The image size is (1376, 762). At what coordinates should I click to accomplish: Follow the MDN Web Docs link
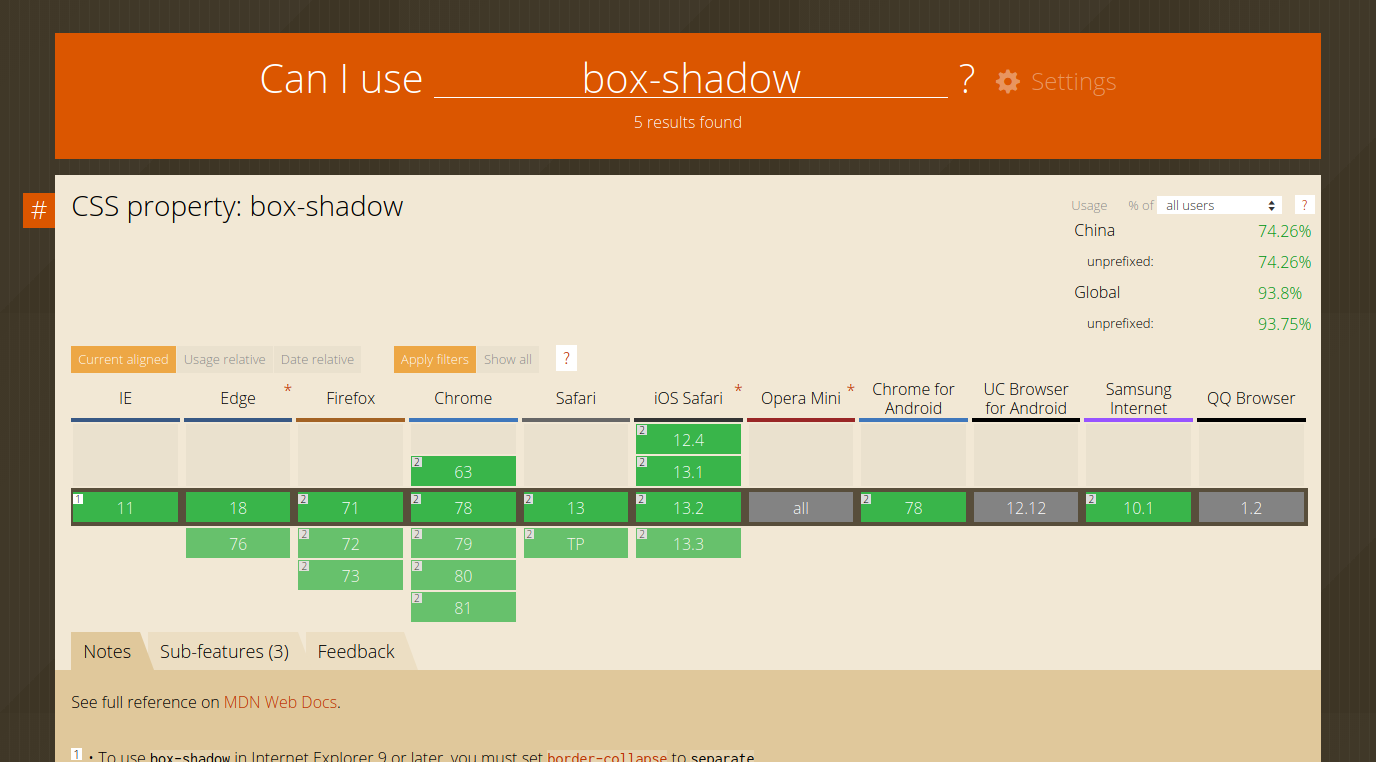(x=280, y=702)
